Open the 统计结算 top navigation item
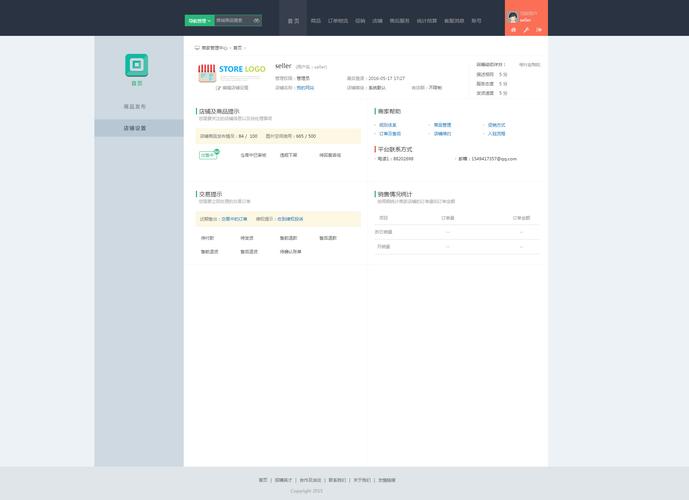689x500 pixels. (427, 20)
